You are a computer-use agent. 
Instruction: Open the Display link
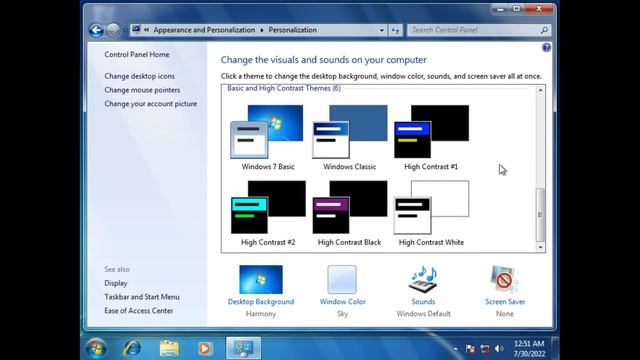tap(116, 283)
